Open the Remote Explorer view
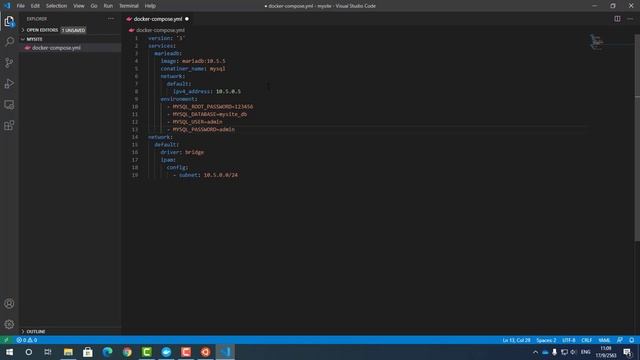Viewport: 640px width, 360px height. click(x=9, y=104)
